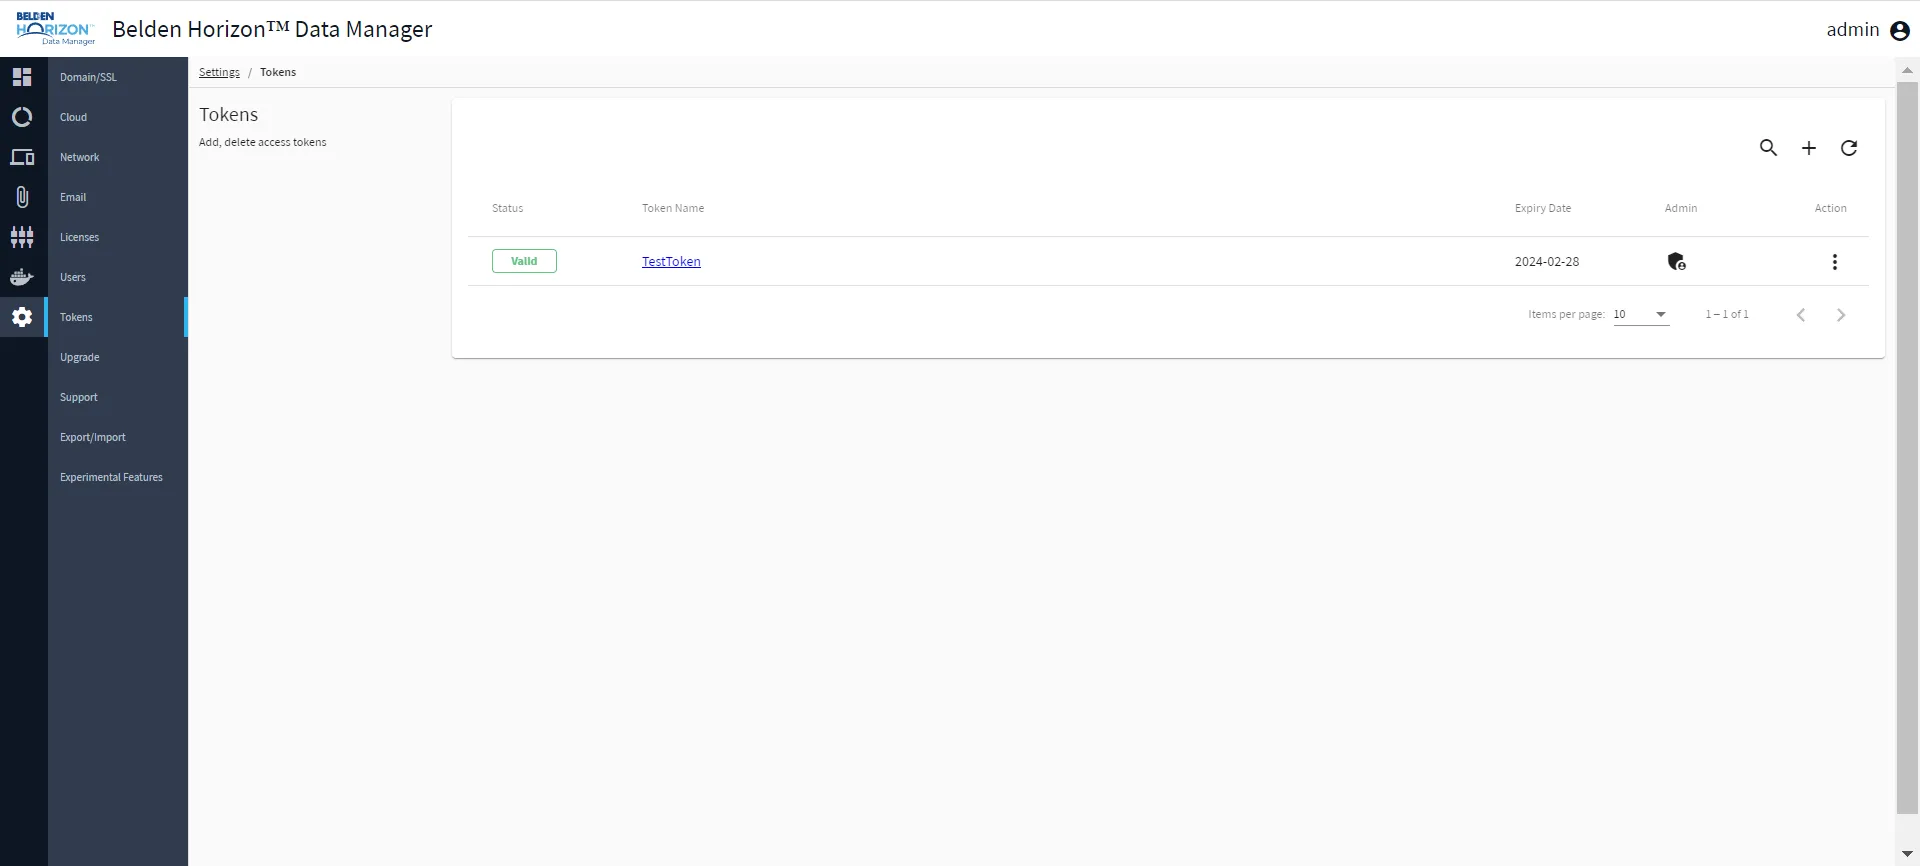Open the admin user account icon
Viewport: 1920px width, 866px height.
(x=1900, y=31)
